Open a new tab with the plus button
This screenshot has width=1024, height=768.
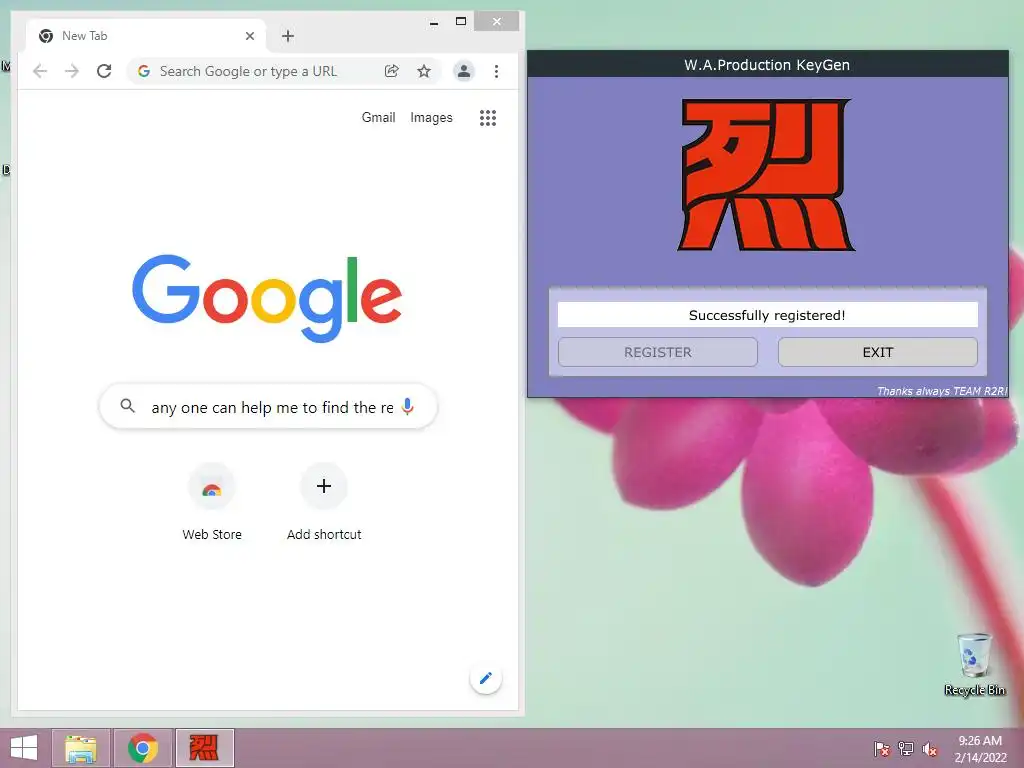[288, 36]
